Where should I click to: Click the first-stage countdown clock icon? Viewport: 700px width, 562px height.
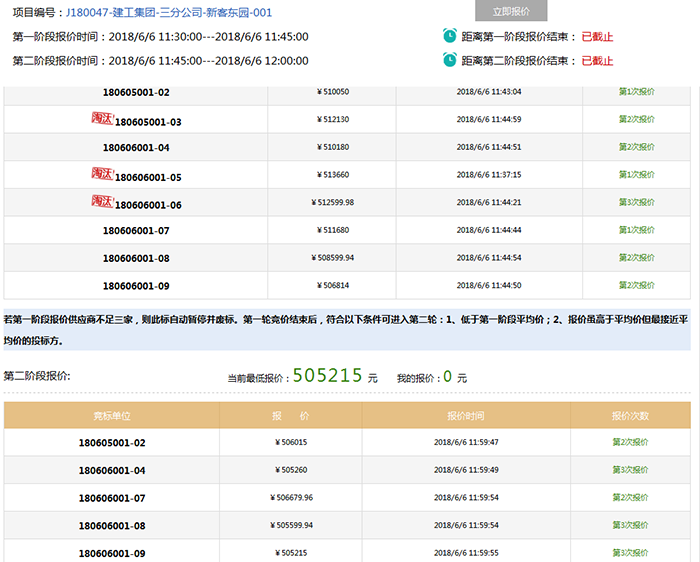(x=450, y=36)
